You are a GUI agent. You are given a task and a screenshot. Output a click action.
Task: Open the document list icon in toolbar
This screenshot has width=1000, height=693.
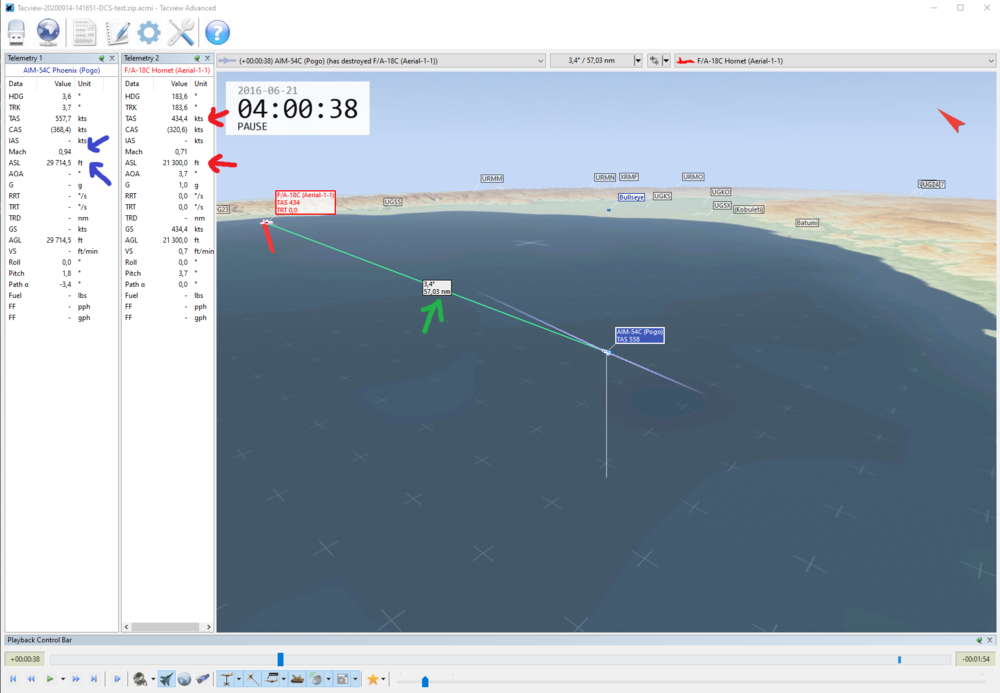tap(84, 33)
